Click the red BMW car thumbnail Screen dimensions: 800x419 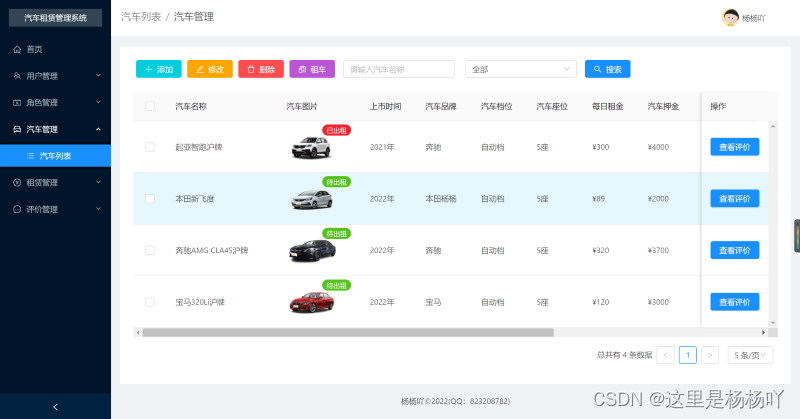312,302
